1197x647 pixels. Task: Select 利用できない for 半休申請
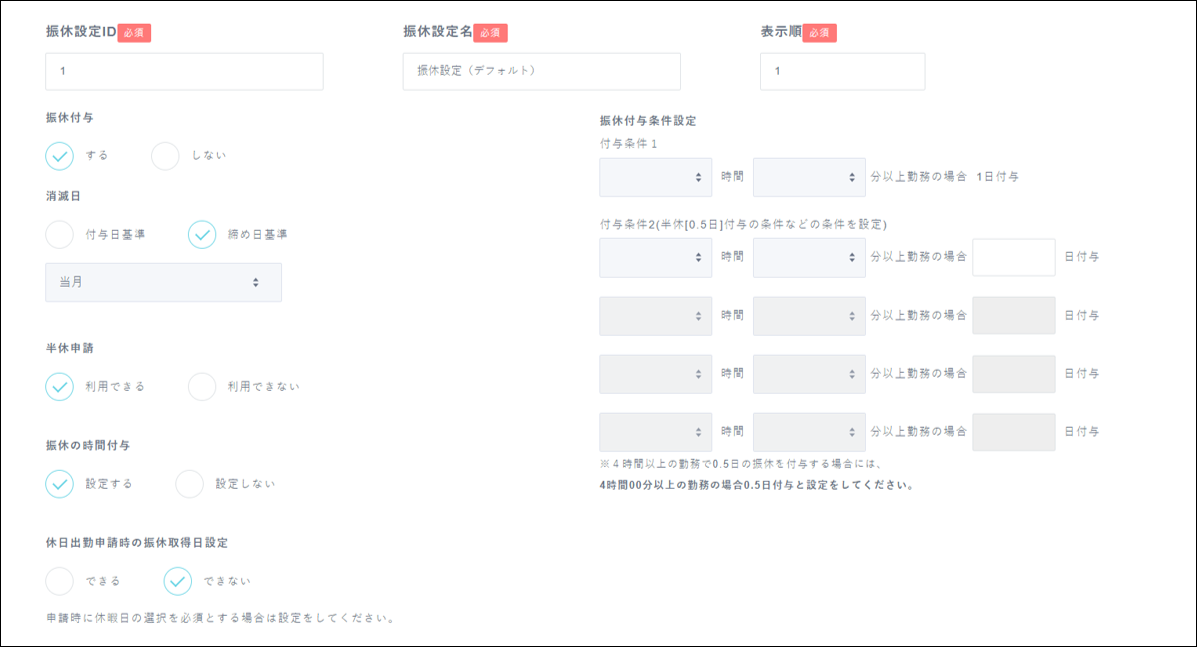pyautogui.click(x=201, y=386)
